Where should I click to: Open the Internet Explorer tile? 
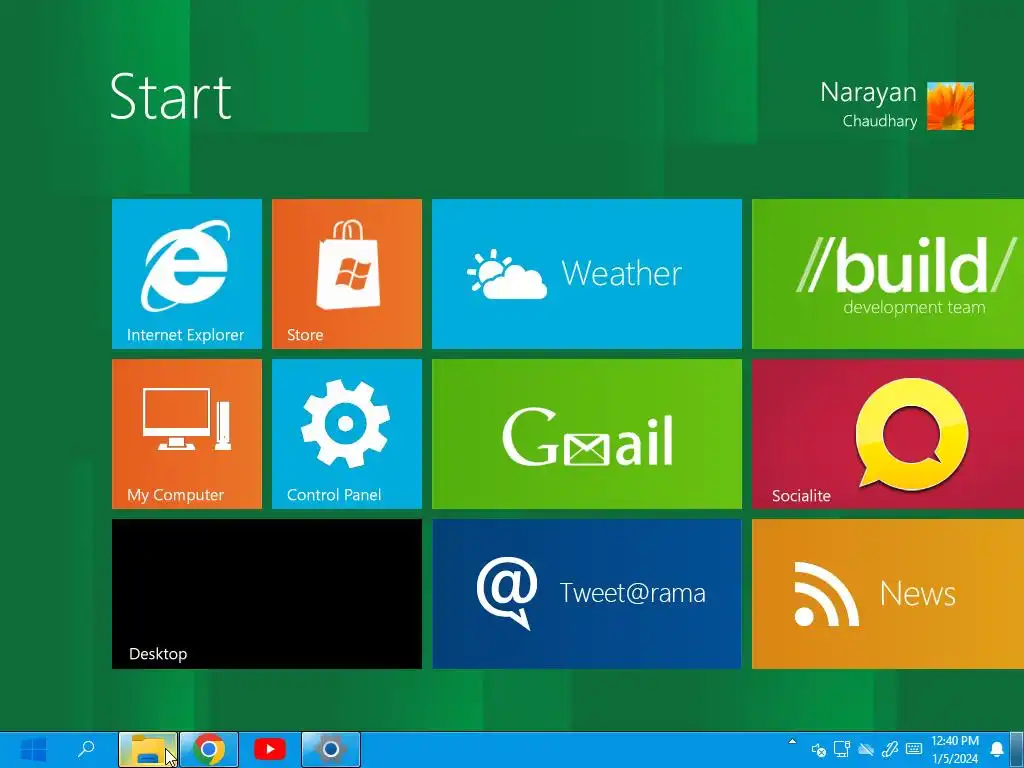pyautogui.click(x=187, y=274)
